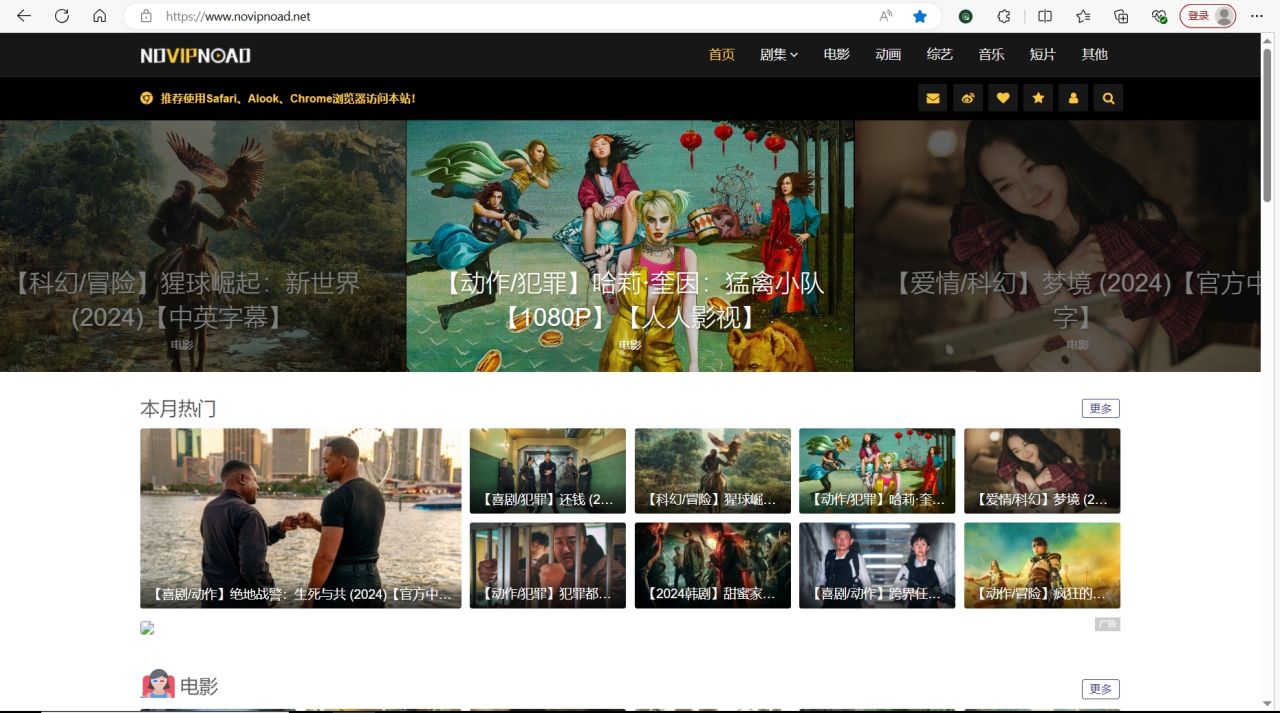Open the 哈莉·奎因：猛禽小队 center carousel slide

pyautogui.click(x=630, y=246)
